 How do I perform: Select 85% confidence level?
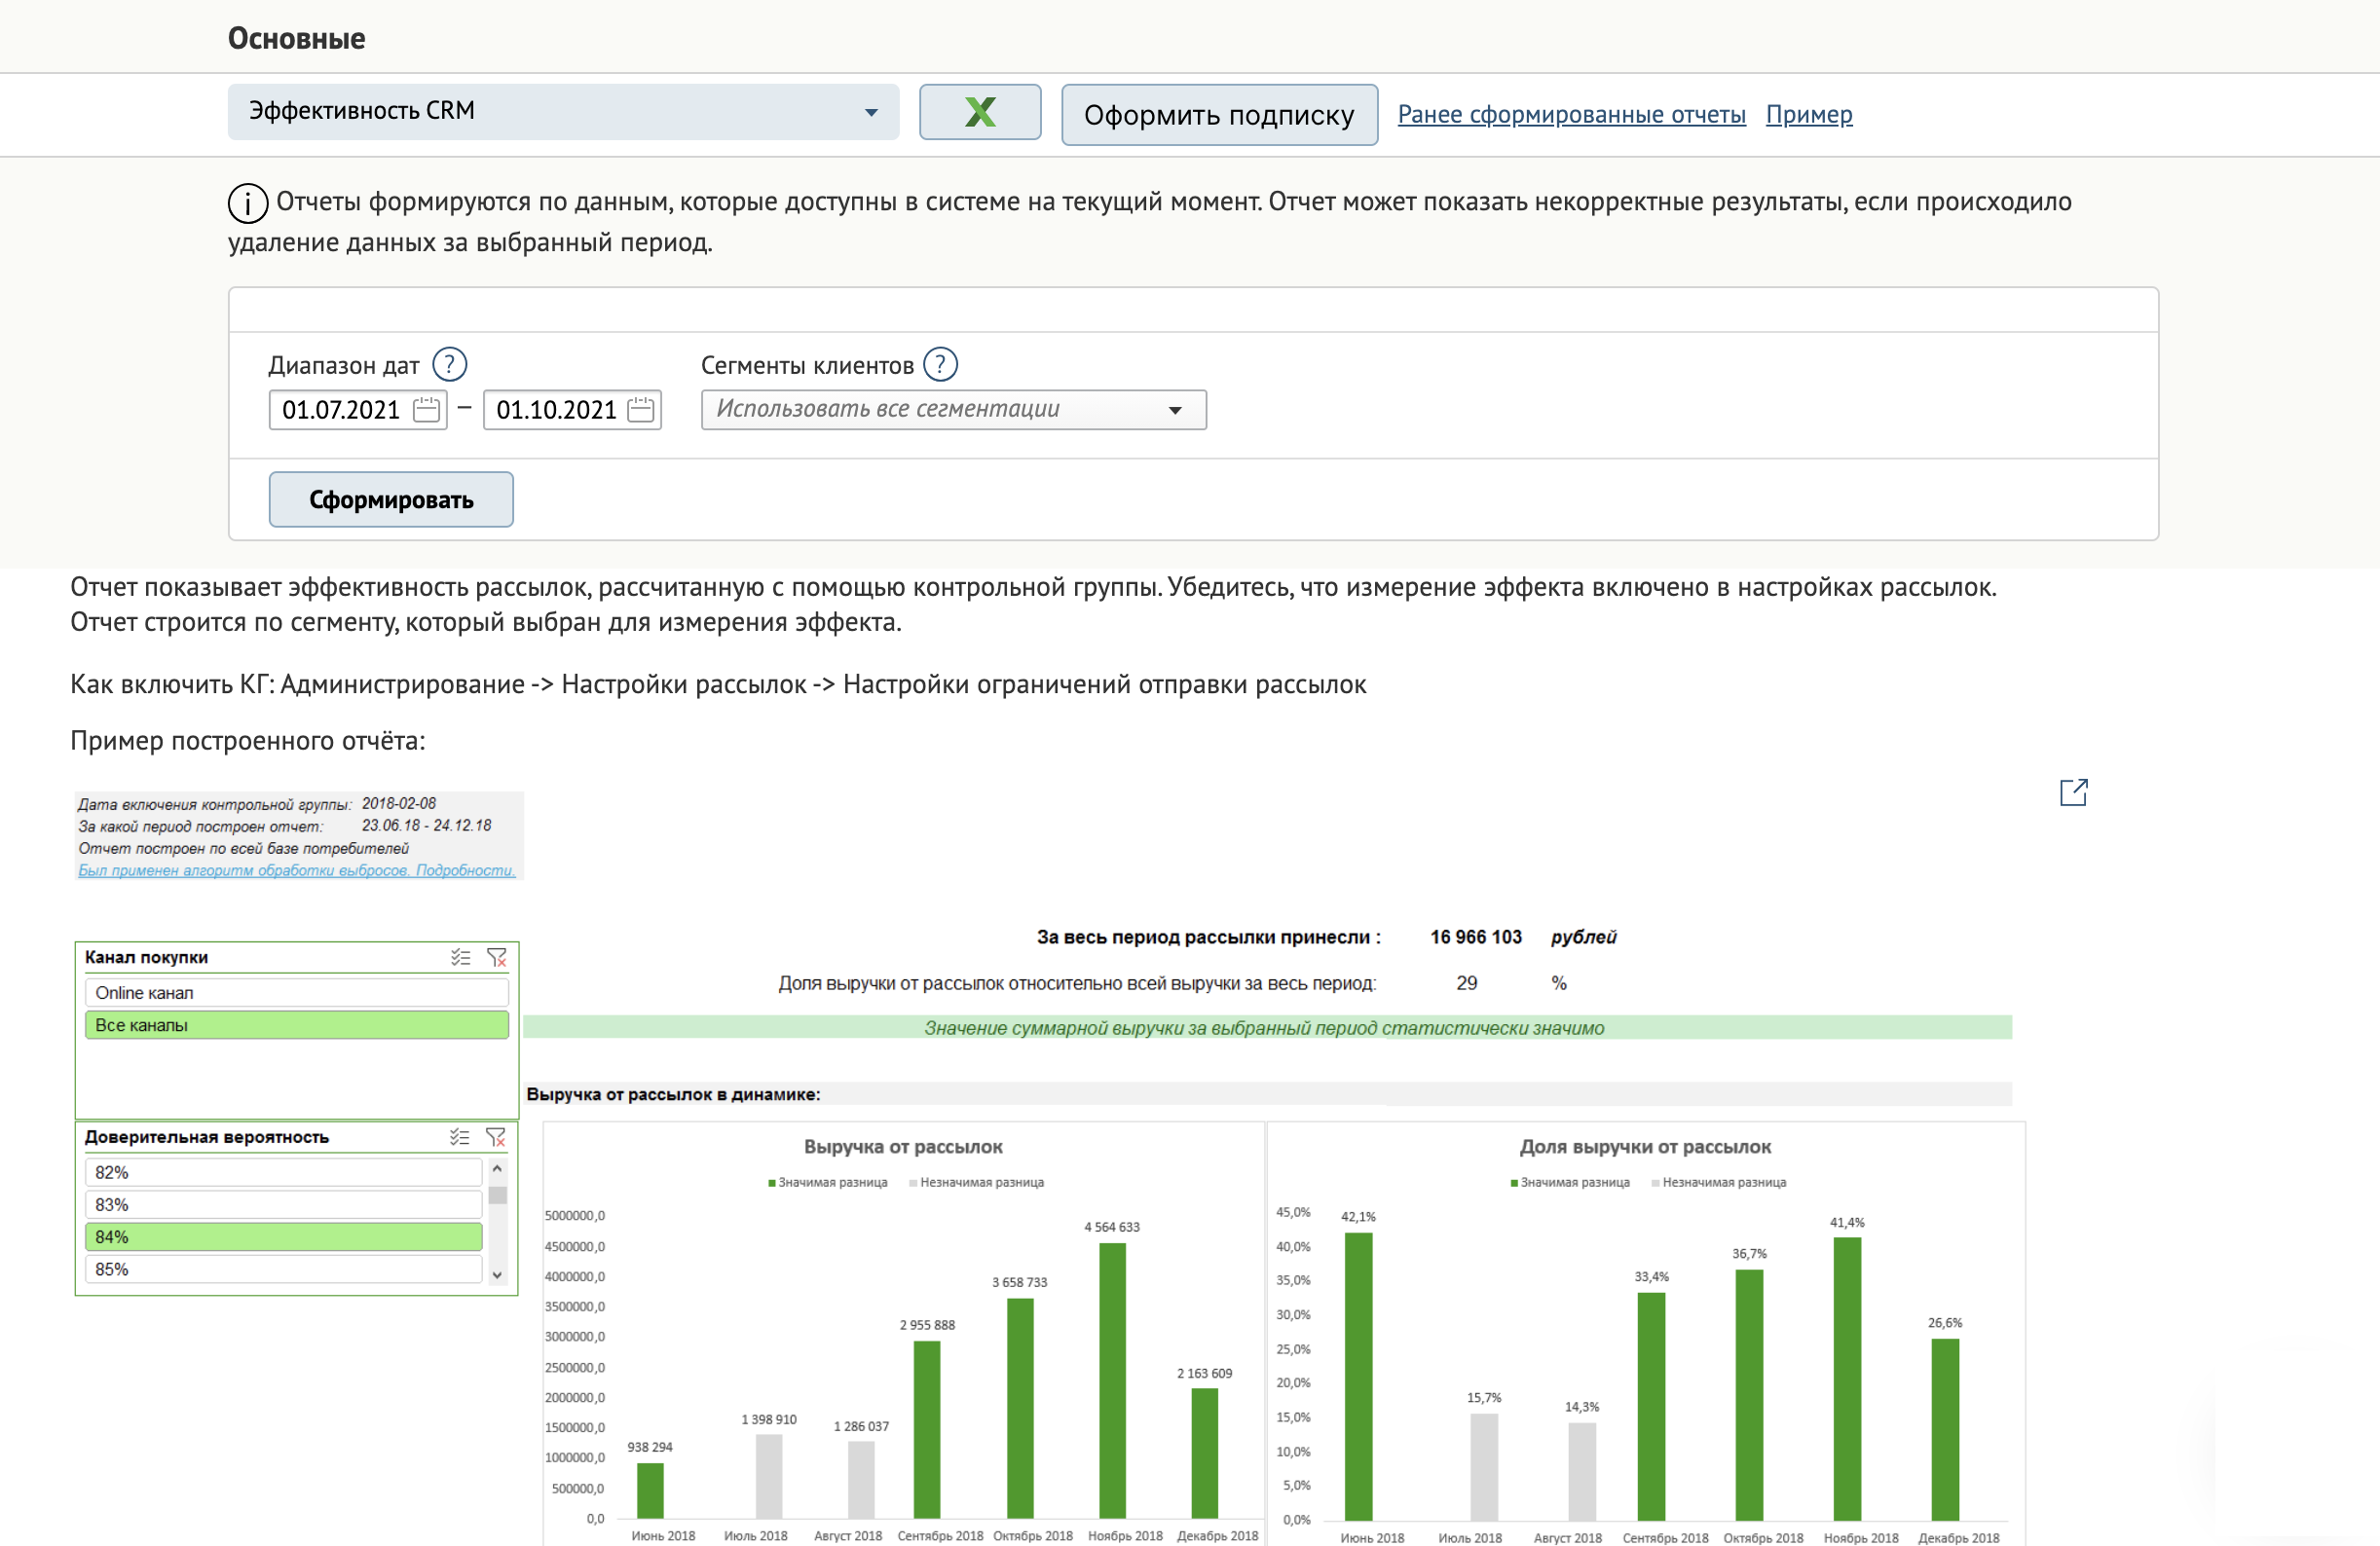(x=284, y=1269)
